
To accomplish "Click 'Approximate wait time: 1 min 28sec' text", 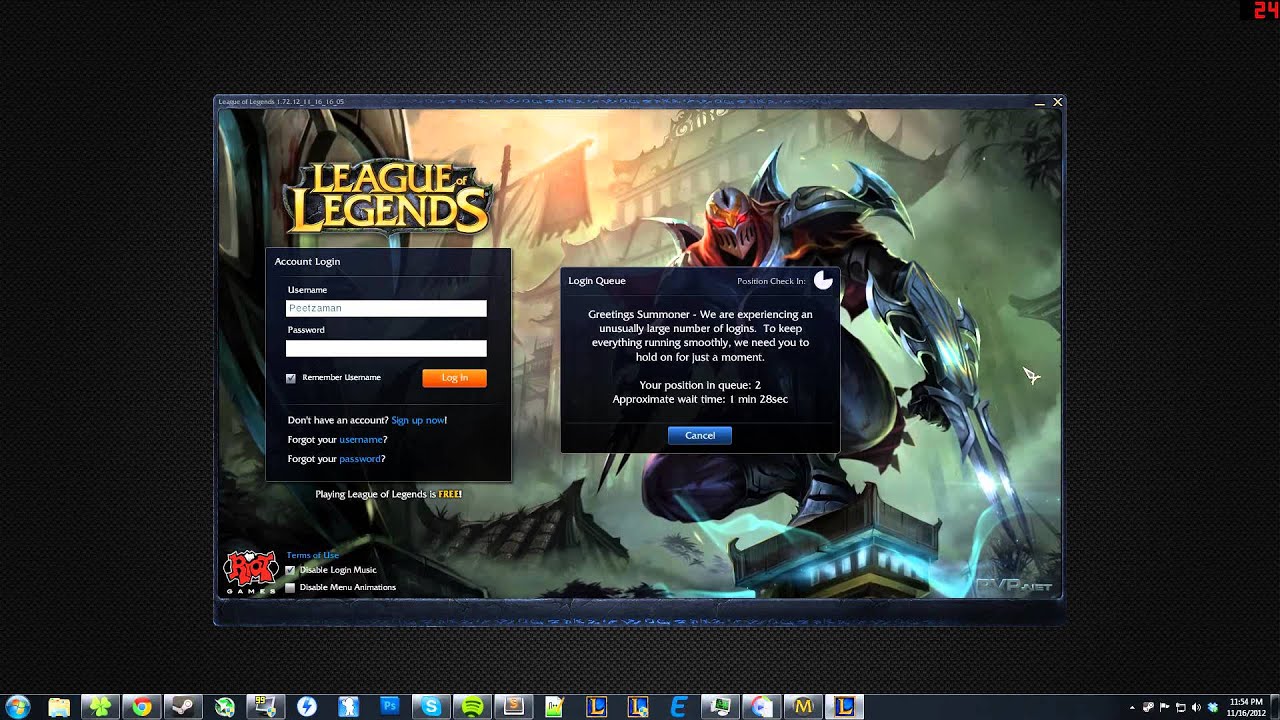I will pos(700,399).
